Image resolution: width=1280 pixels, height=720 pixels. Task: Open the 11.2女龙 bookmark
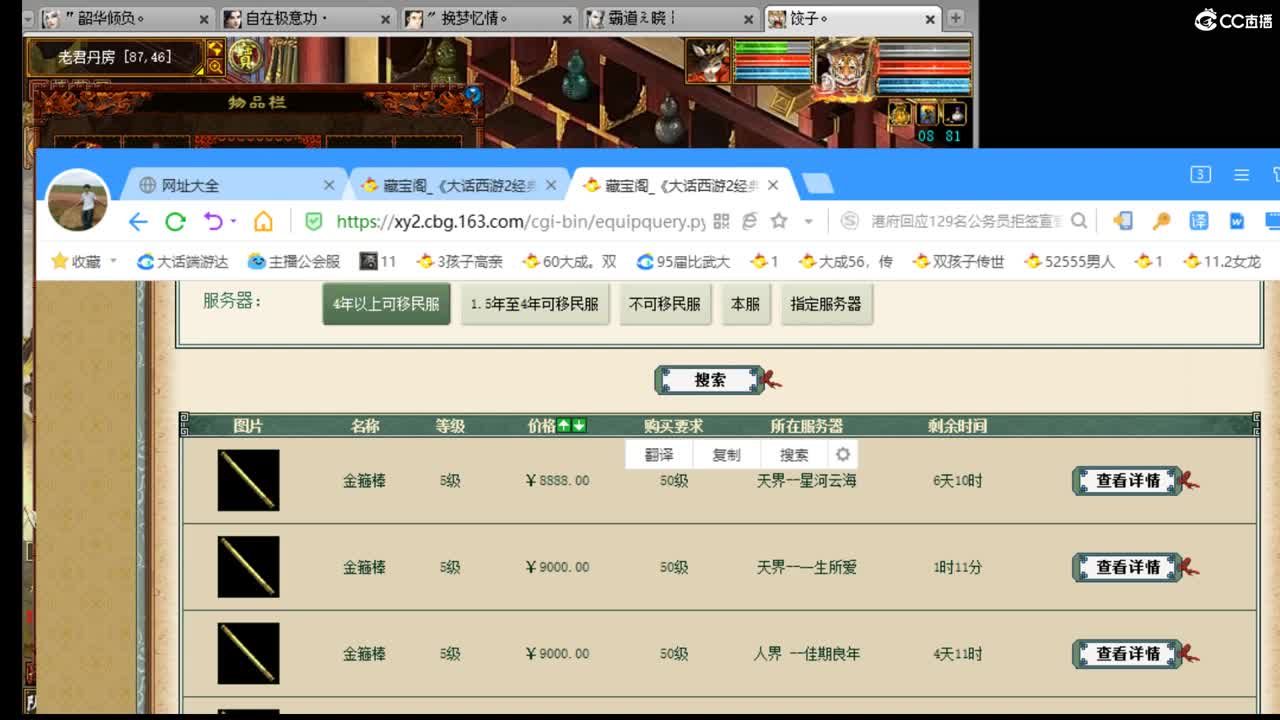tap(1222, 262)
